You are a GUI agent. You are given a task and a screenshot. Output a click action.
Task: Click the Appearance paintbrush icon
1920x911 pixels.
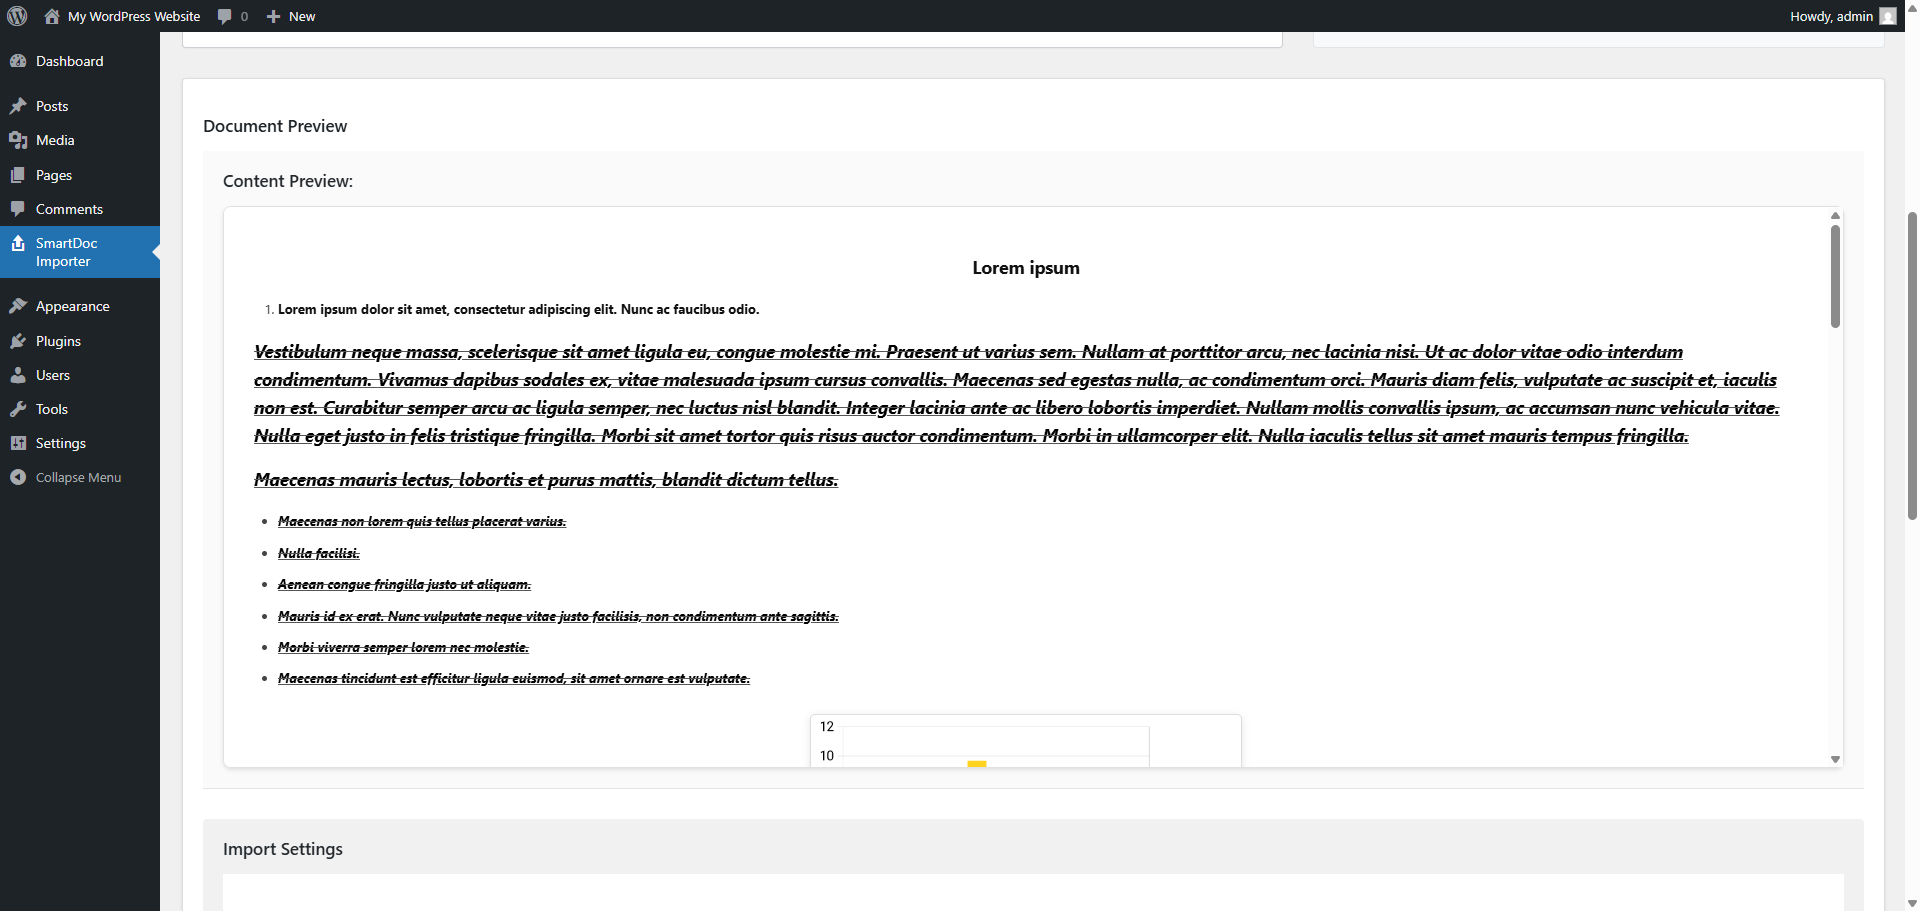(18, 306)
